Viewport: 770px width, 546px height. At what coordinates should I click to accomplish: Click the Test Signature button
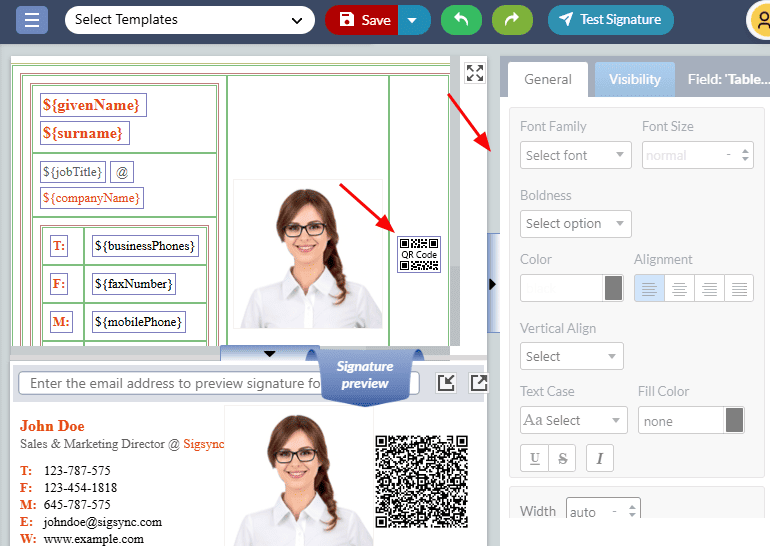pos(611,20)
